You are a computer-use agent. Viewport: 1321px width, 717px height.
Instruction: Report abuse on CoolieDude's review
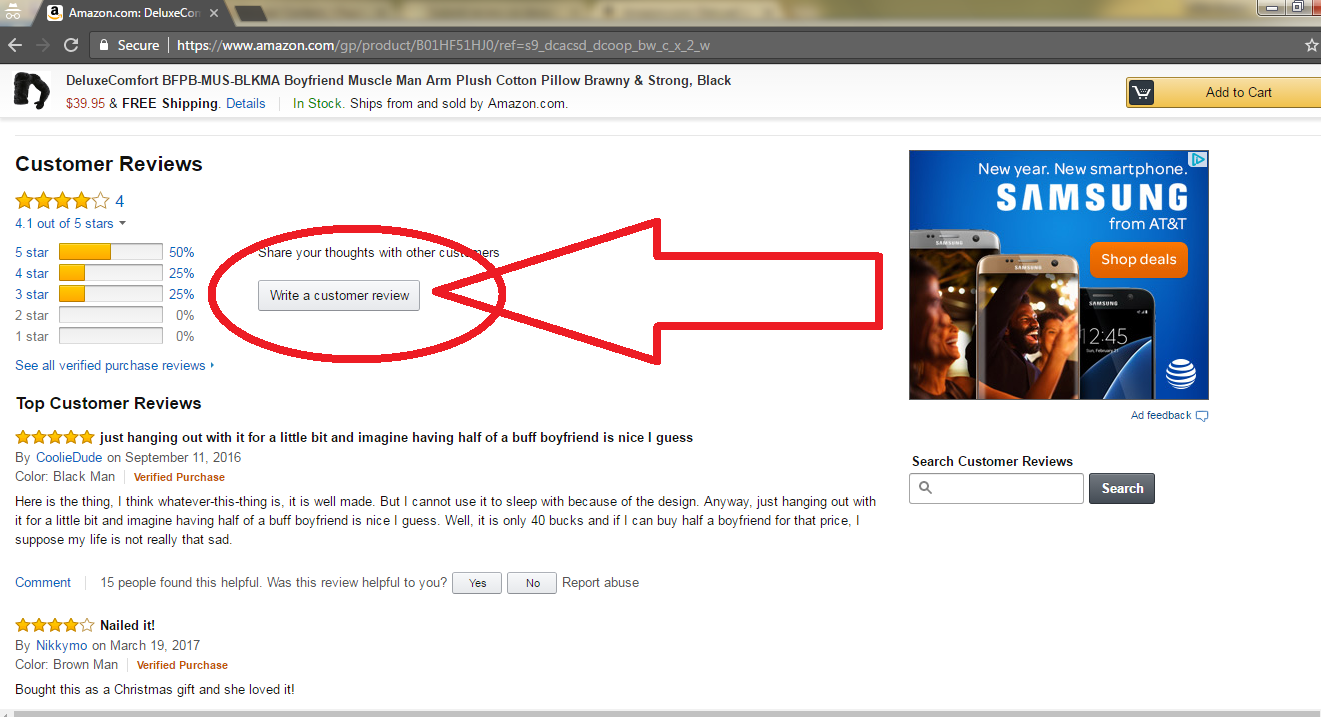(x=600, y=582)
